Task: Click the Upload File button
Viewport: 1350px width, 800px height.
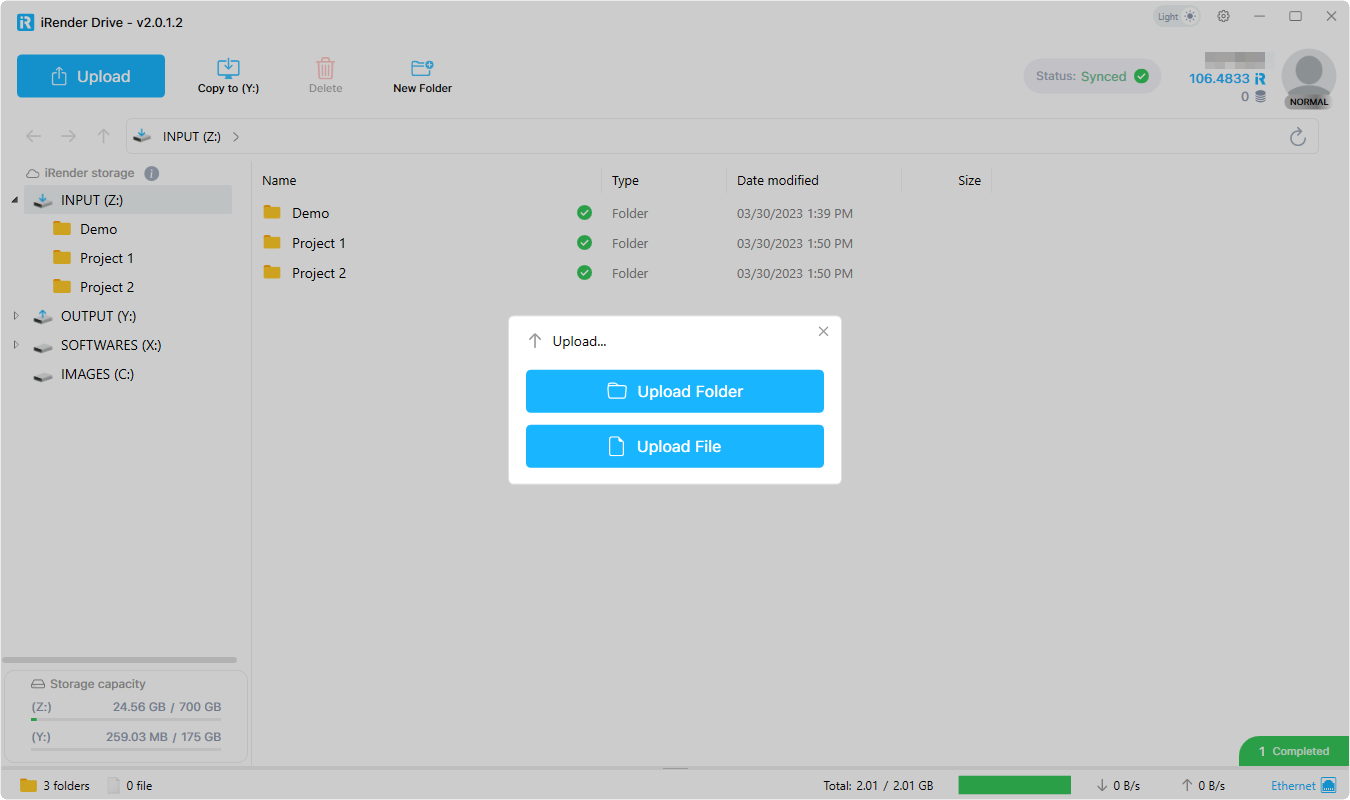Action: pyautogui.click(x=674, y=446)
